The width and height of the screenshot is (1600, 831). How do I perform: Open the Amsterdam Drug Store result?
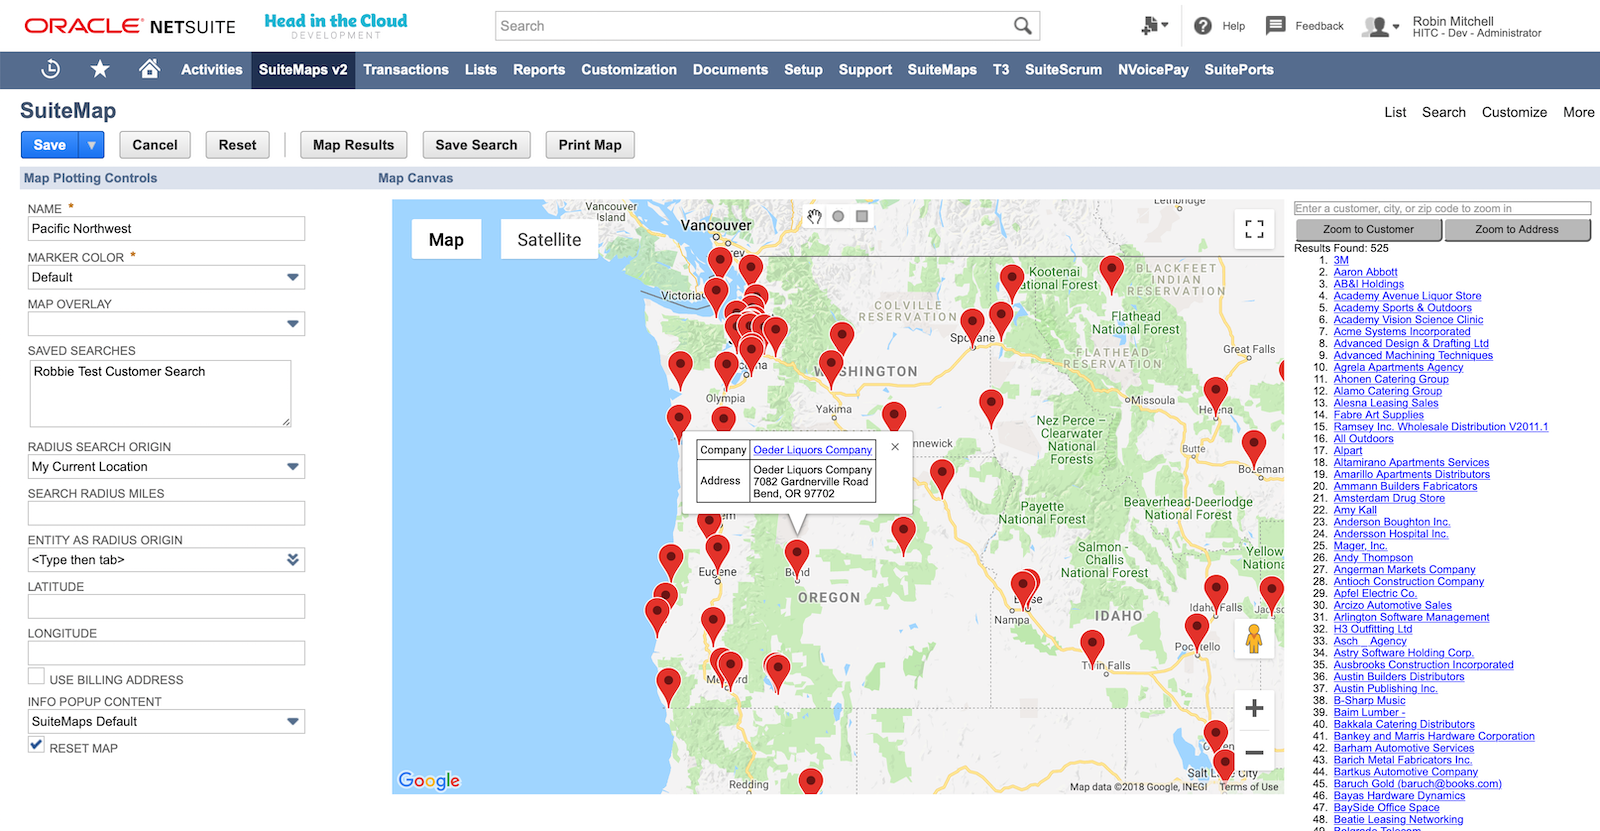click(1389, 498)
